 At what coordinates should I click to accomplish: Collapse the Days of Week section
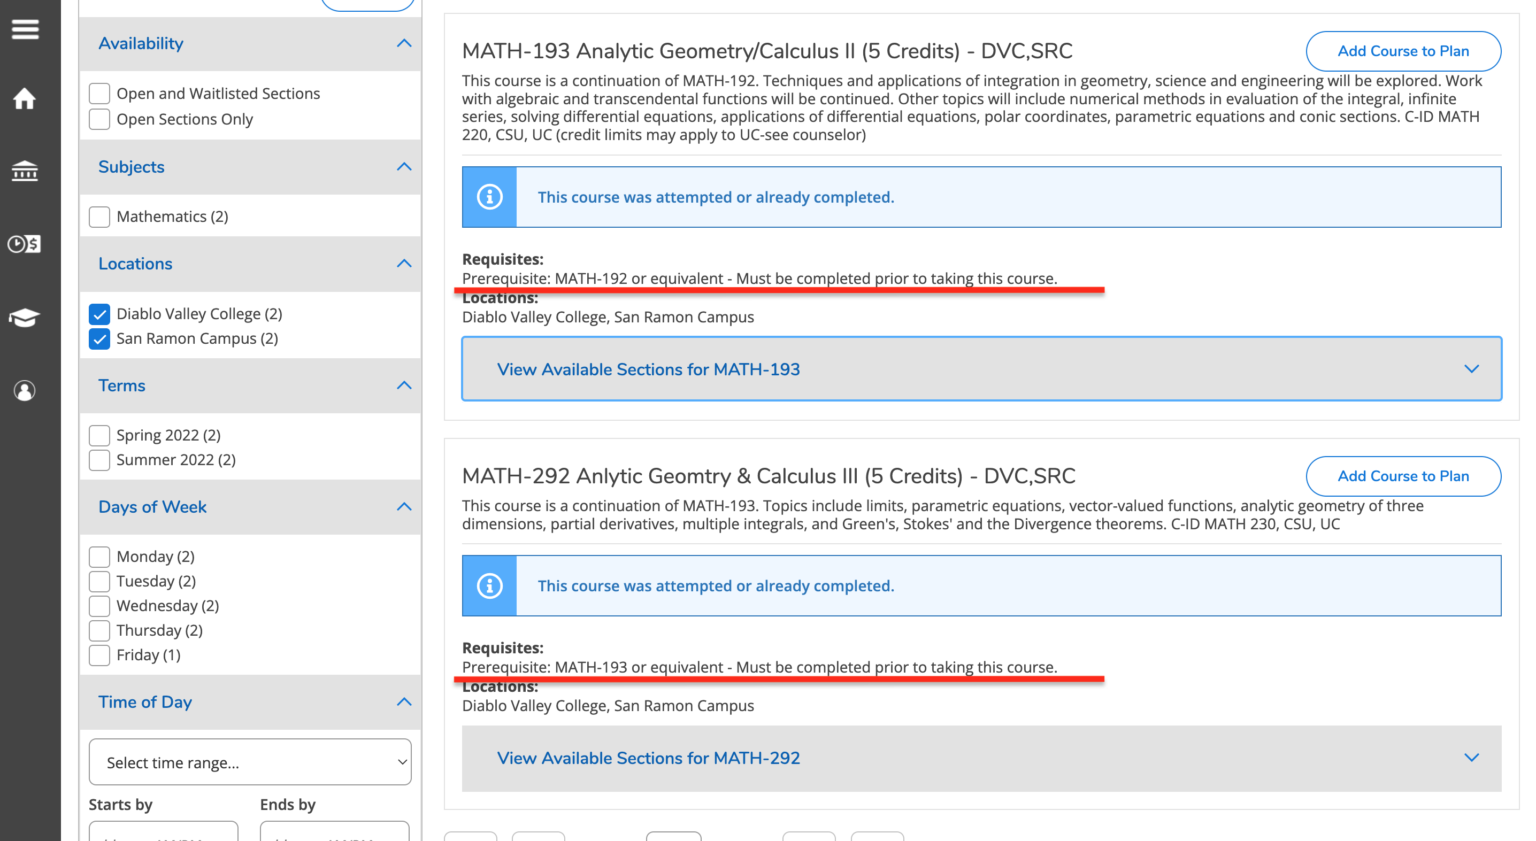(404, 507)
